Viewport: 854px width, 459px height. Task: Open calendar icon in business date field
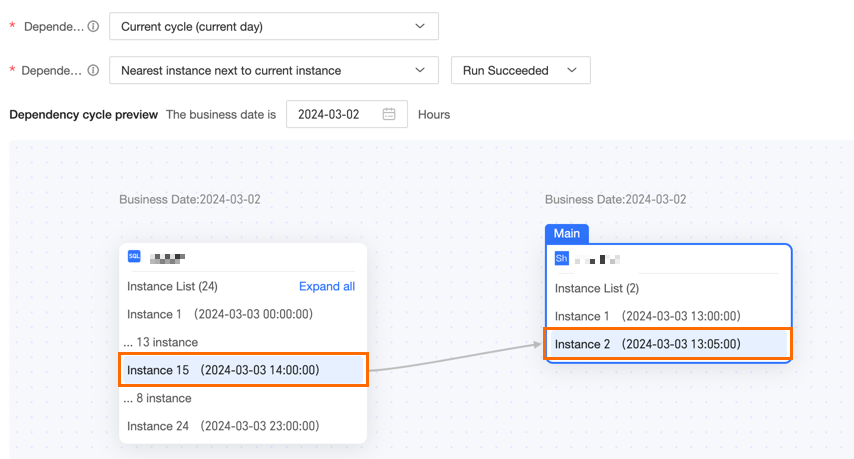389,114
